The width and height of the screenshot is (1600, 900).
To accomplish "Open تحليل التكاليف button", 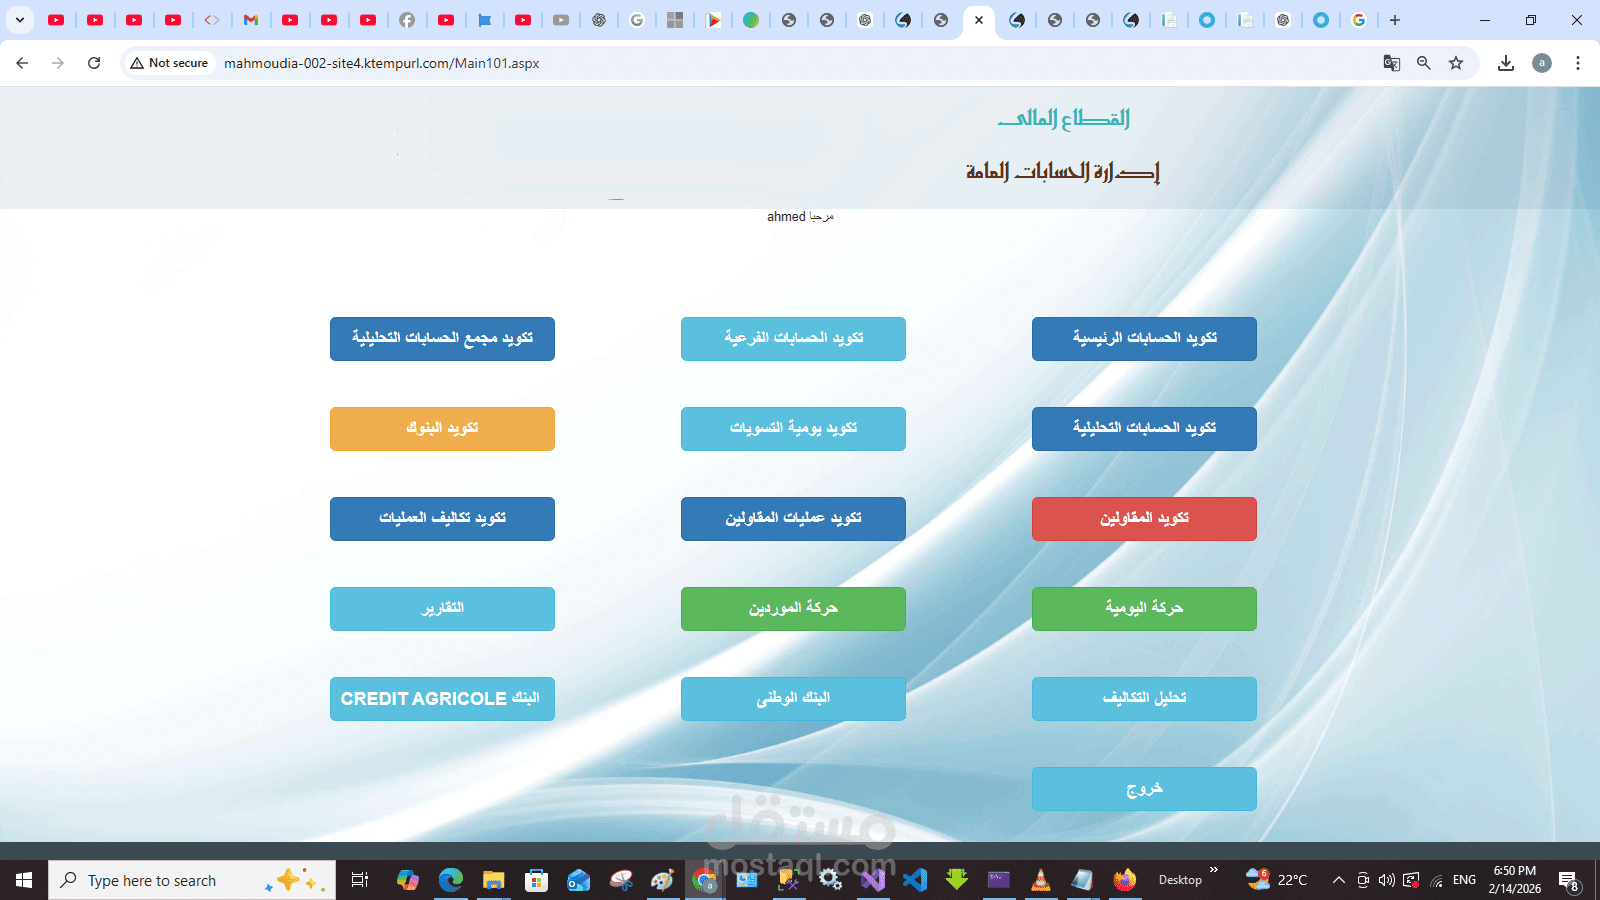I will 1144,699.
